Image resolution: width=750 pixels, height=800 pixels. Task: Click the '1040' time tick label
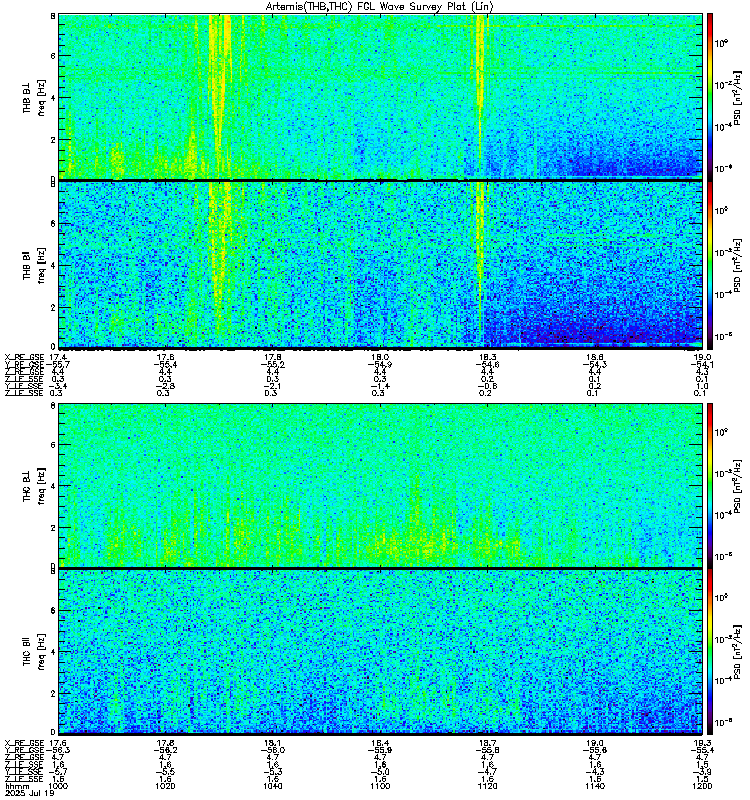pyautogui.click(x=272, y=786)
